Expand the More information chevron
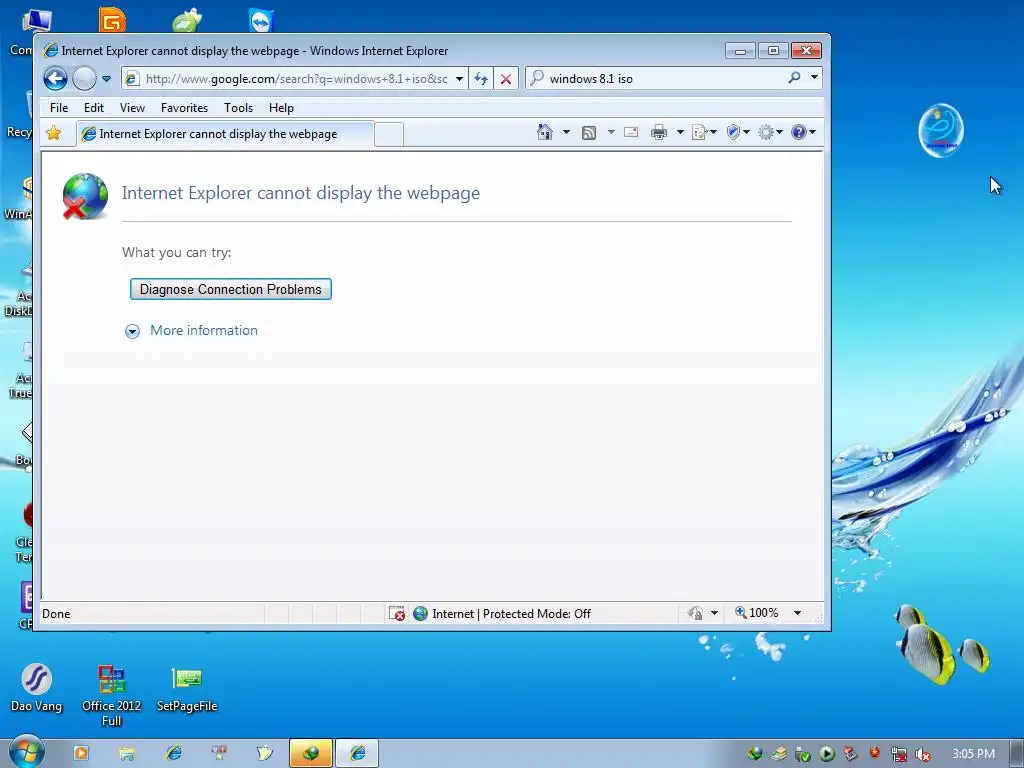This screenshot has width=1024, height=768. pyautogui.click(x=133, y=332)
